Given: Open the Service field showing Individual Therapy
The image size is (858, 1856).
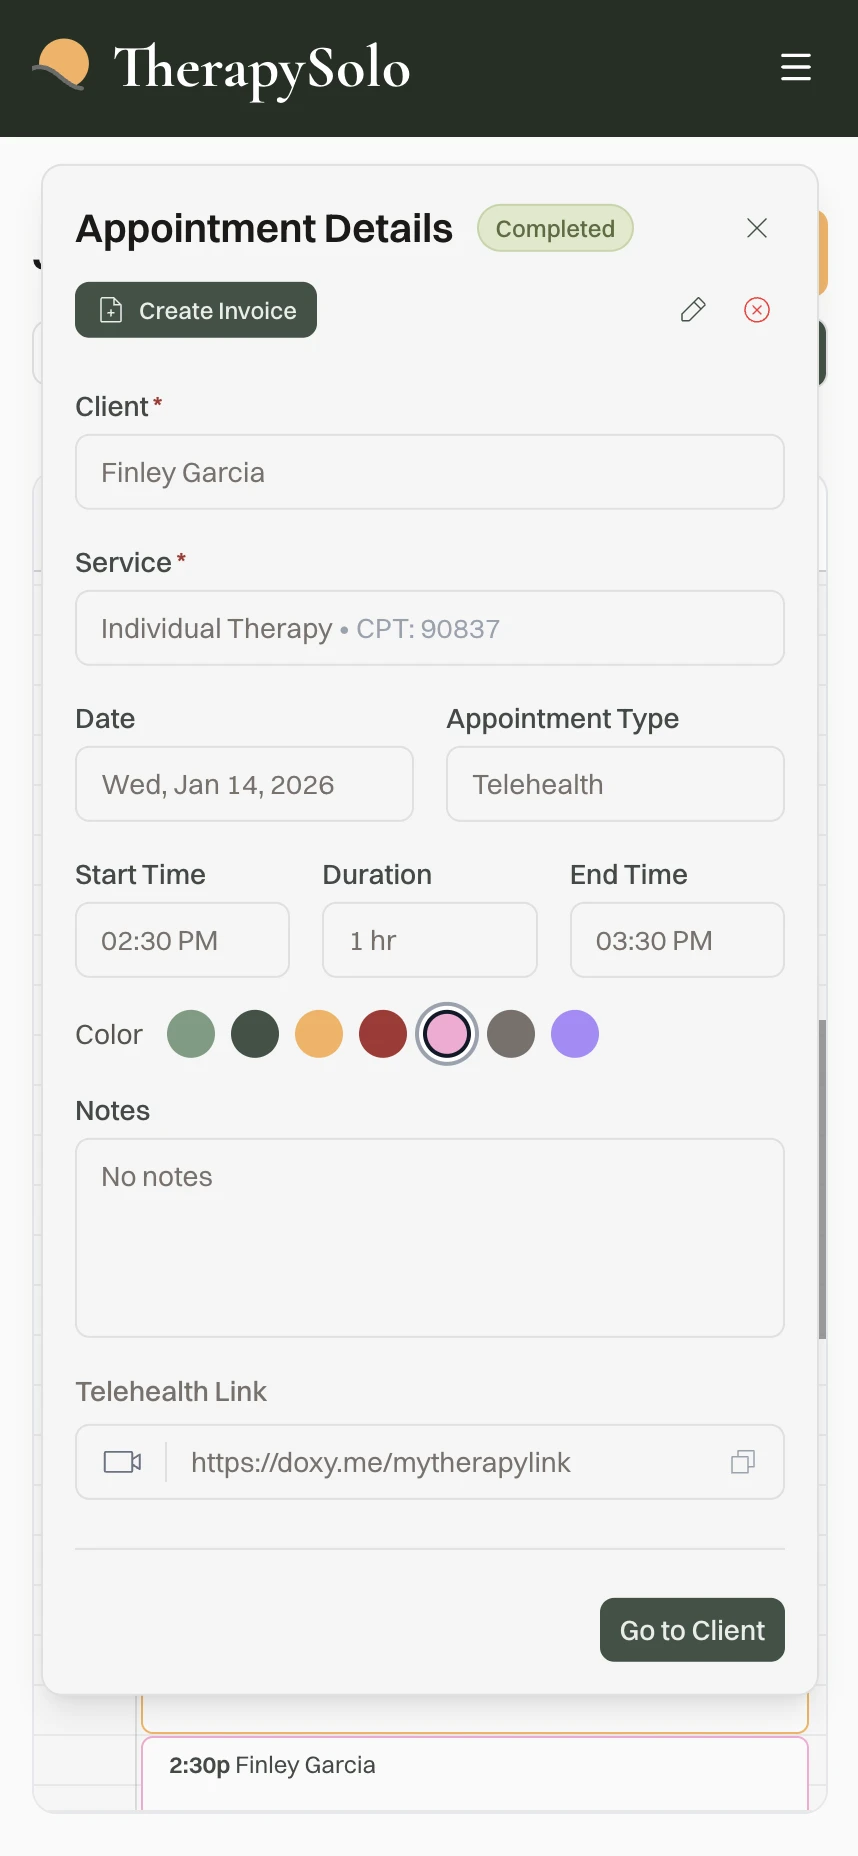Looking at the screenshot, I should click(430, 628).
